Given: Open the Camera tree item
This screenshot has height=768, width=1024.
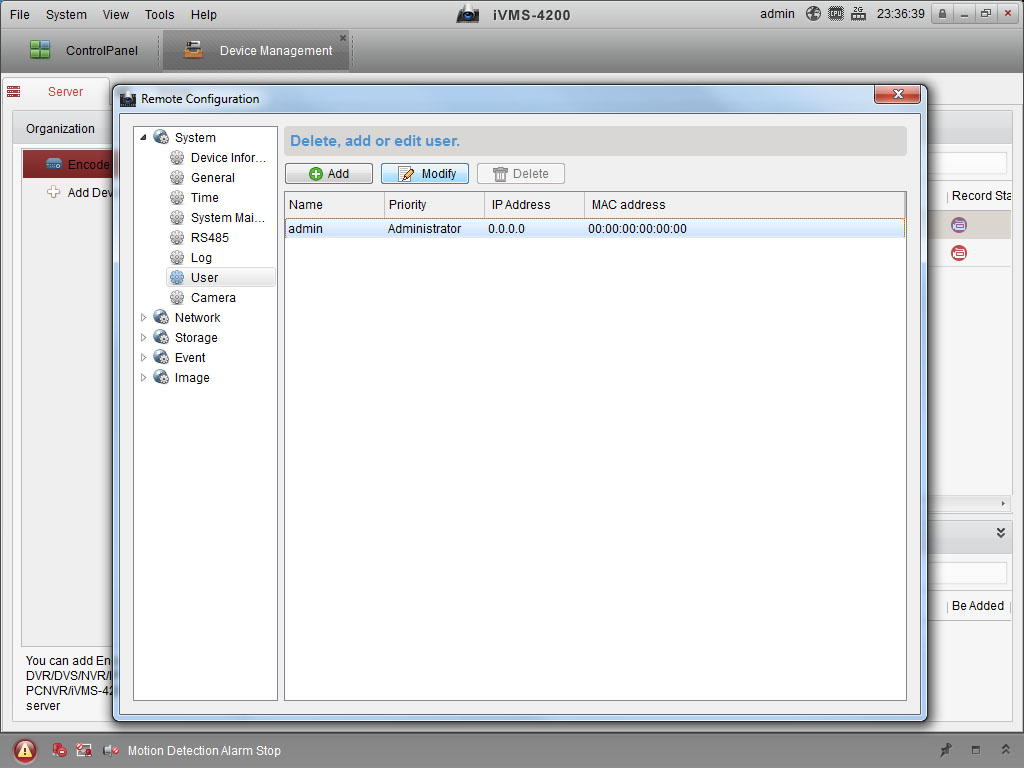Looking at the screenshot, I should pos(213,298).
